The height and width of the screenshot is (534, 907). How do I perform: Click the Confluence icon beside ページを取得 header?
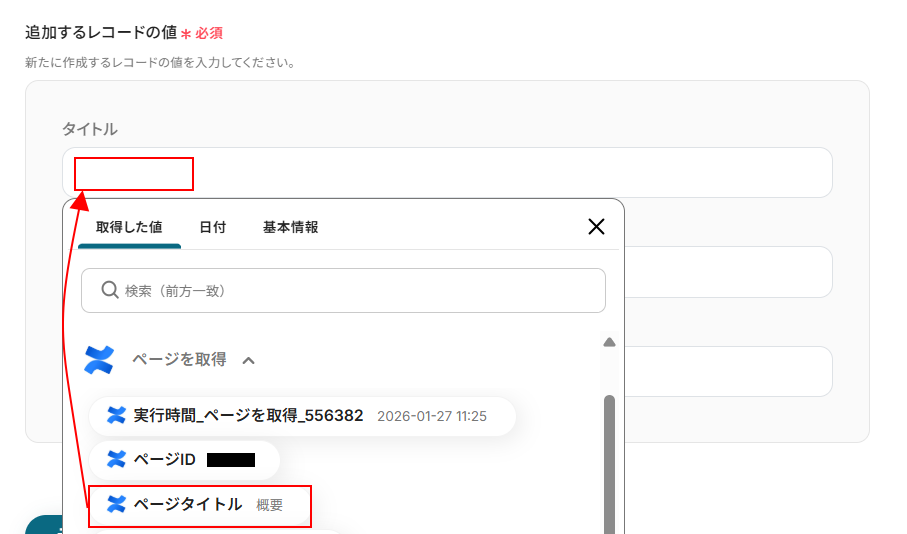coord(99,360)
